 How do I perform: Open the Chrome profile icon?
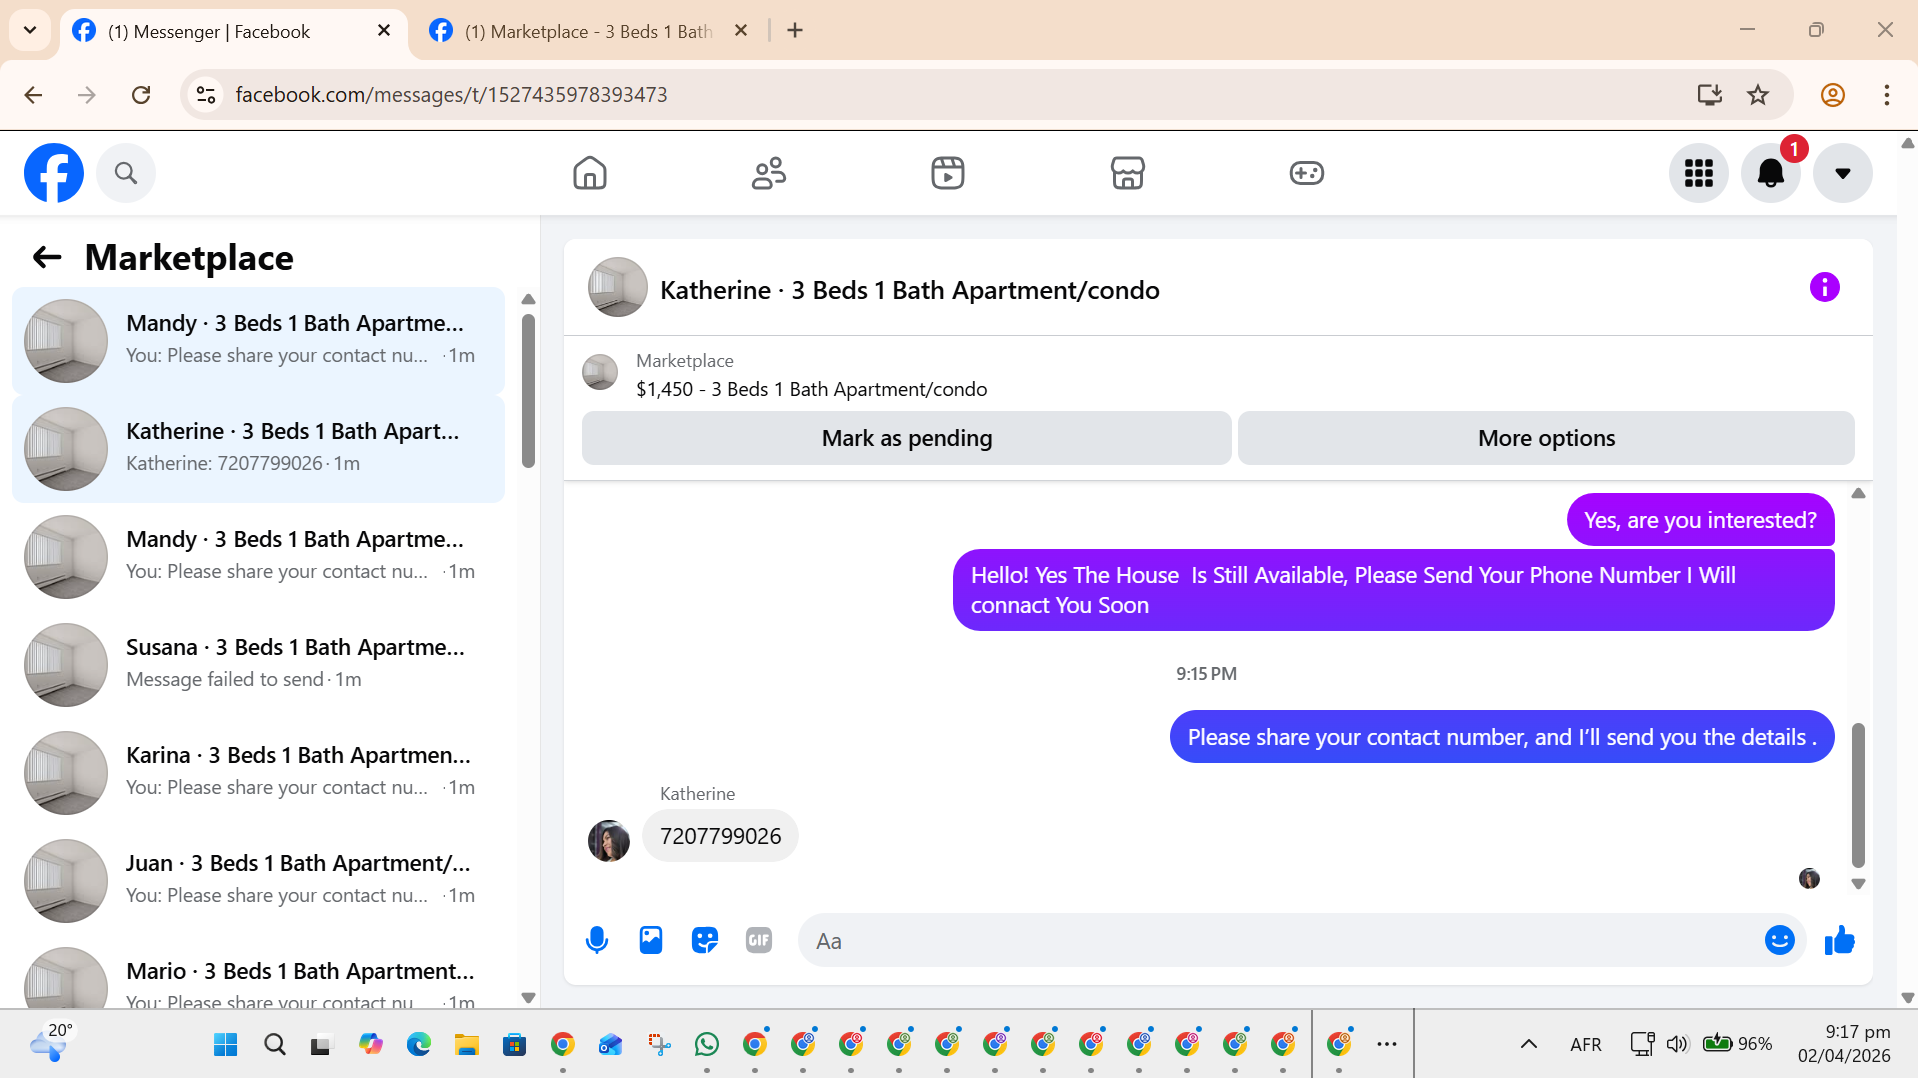point(1833,95)
